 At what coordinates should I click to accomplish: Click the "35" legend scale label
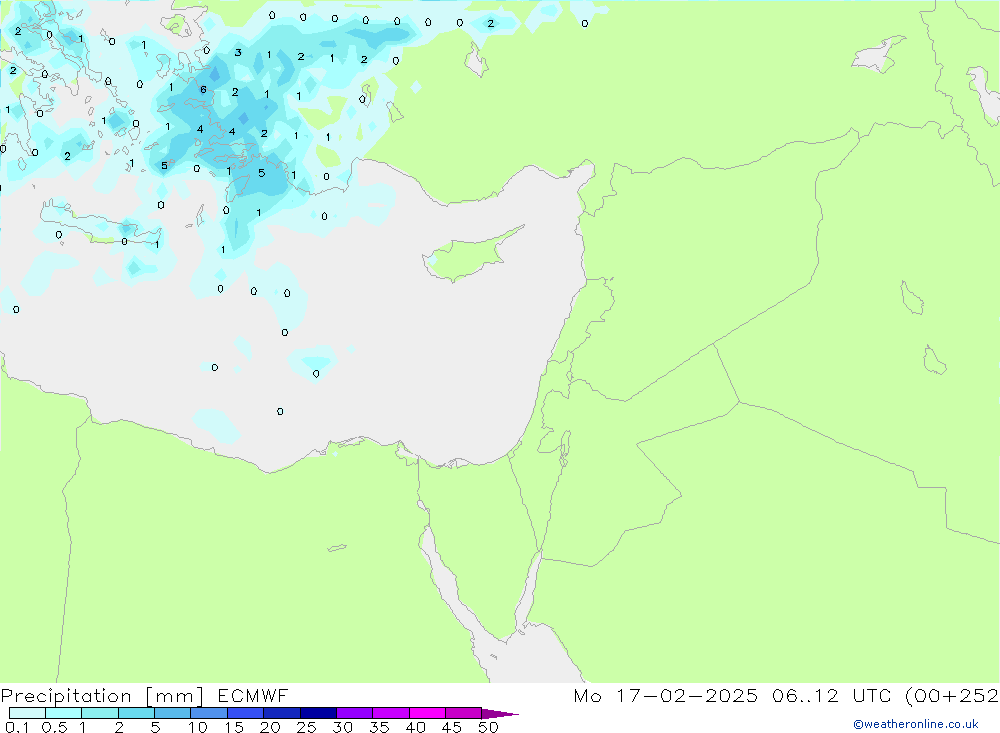point(379,727)
